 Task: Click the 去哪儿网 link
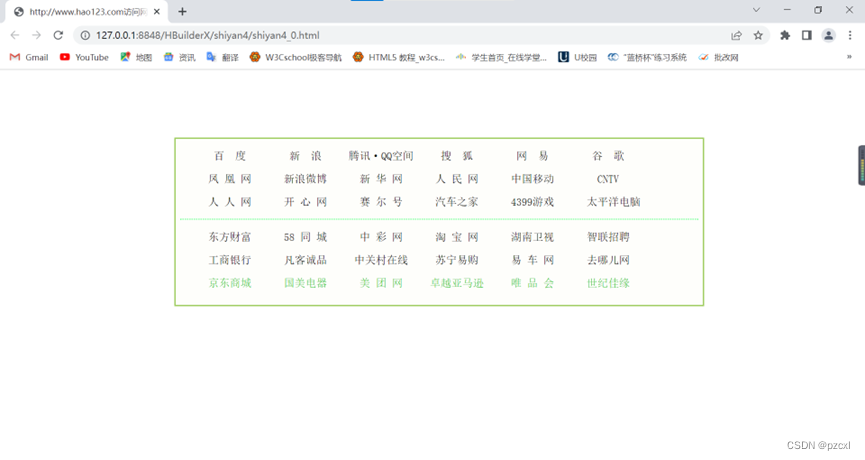tap(608, 260)
